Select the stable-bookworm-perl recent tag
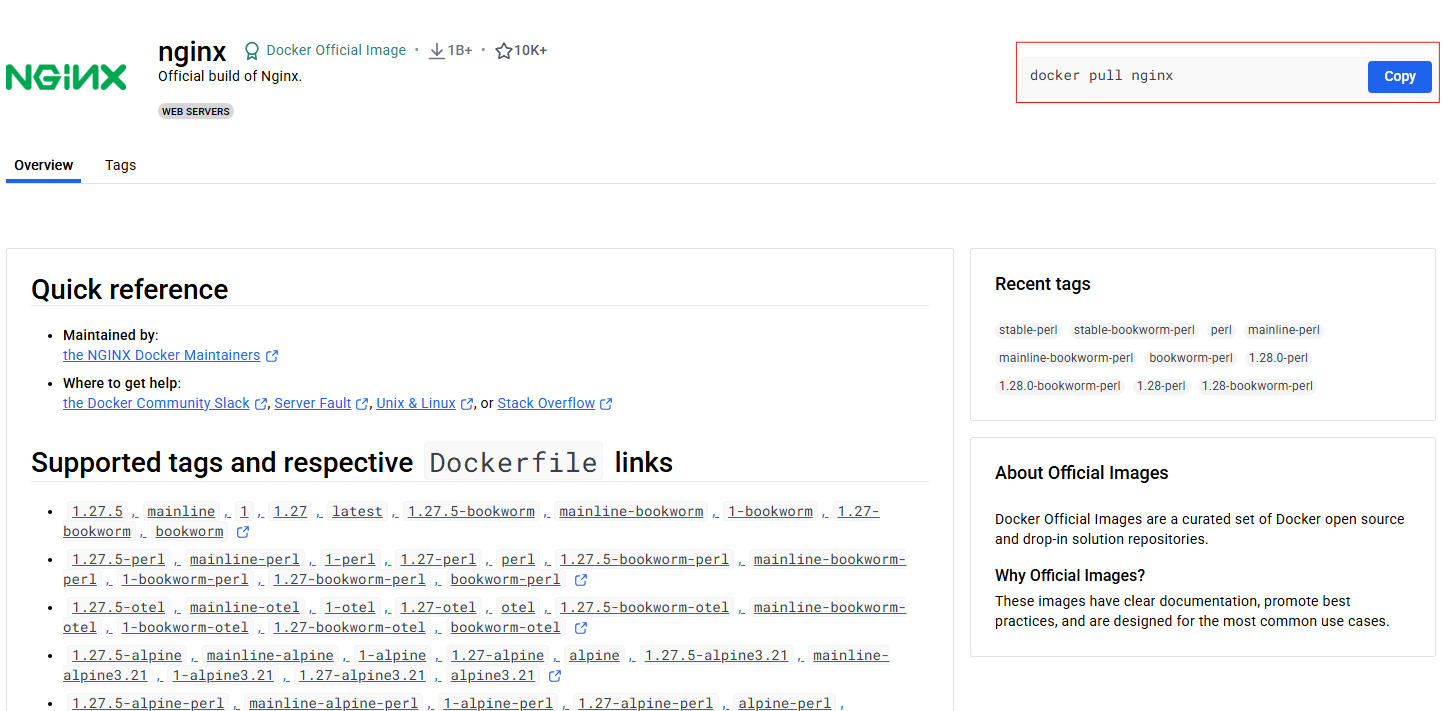 click(1134, 330)
